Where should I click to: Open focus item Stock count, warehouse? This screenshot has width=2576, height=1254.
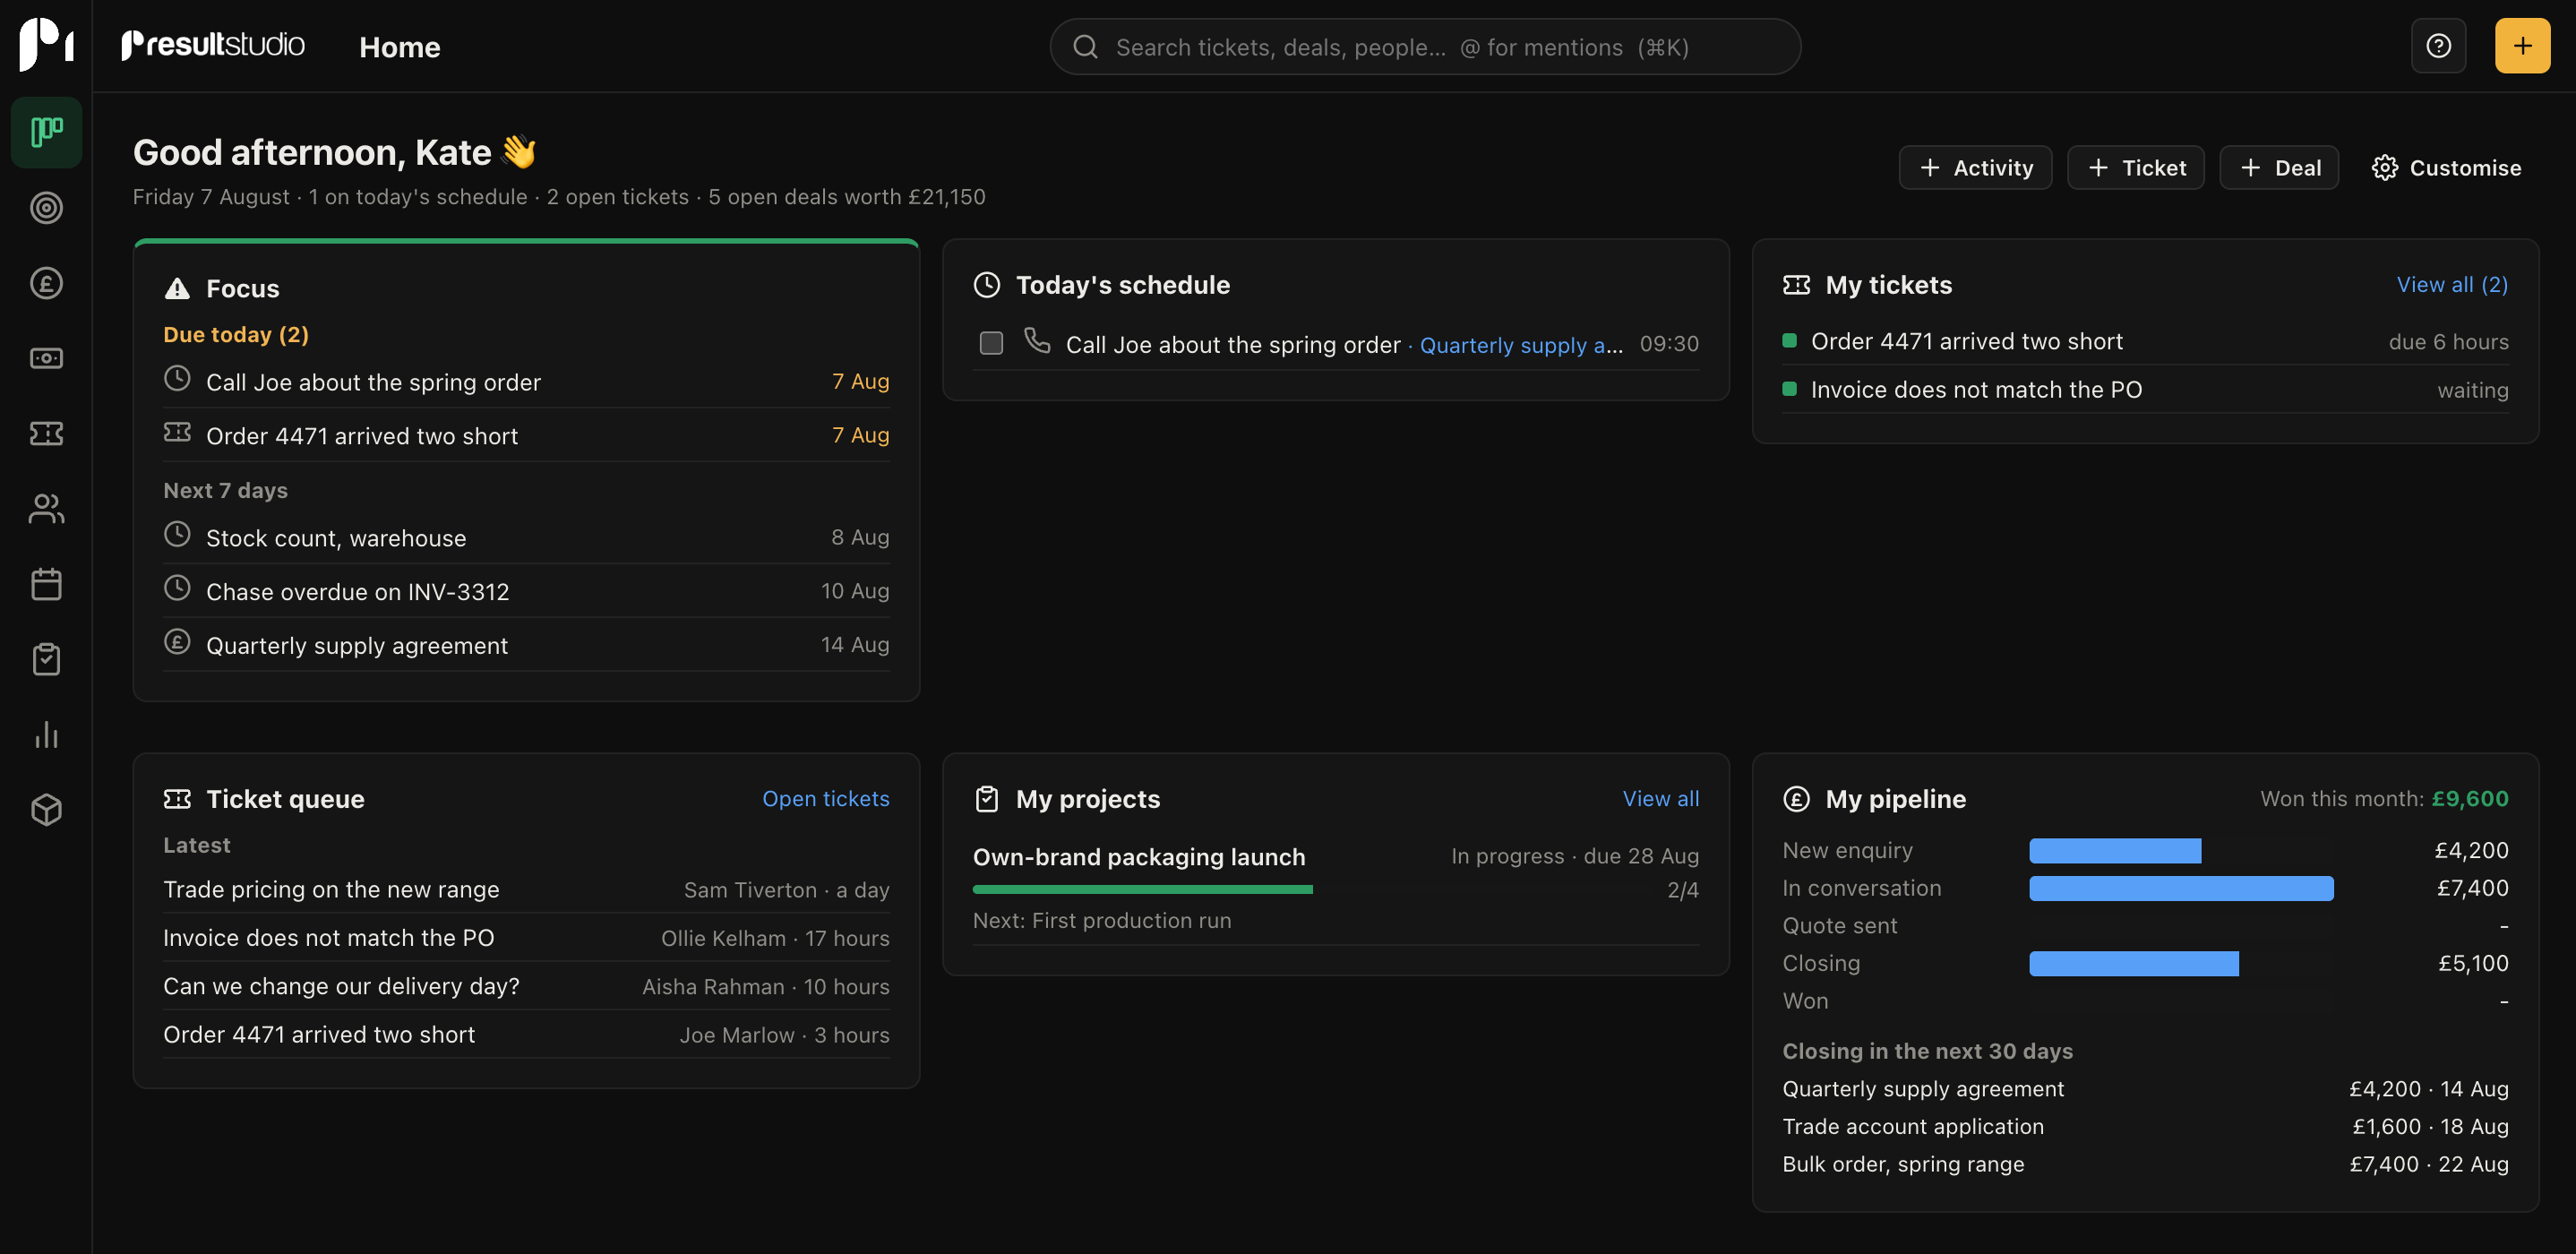(526, 537)
